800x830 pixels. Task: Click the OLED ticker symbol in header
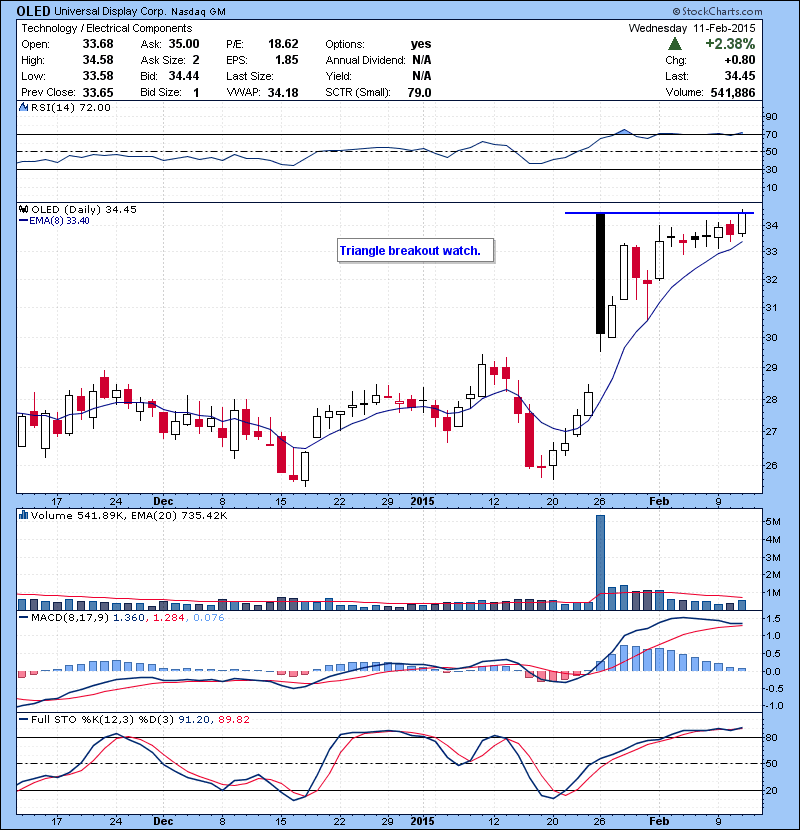point(36,12)
